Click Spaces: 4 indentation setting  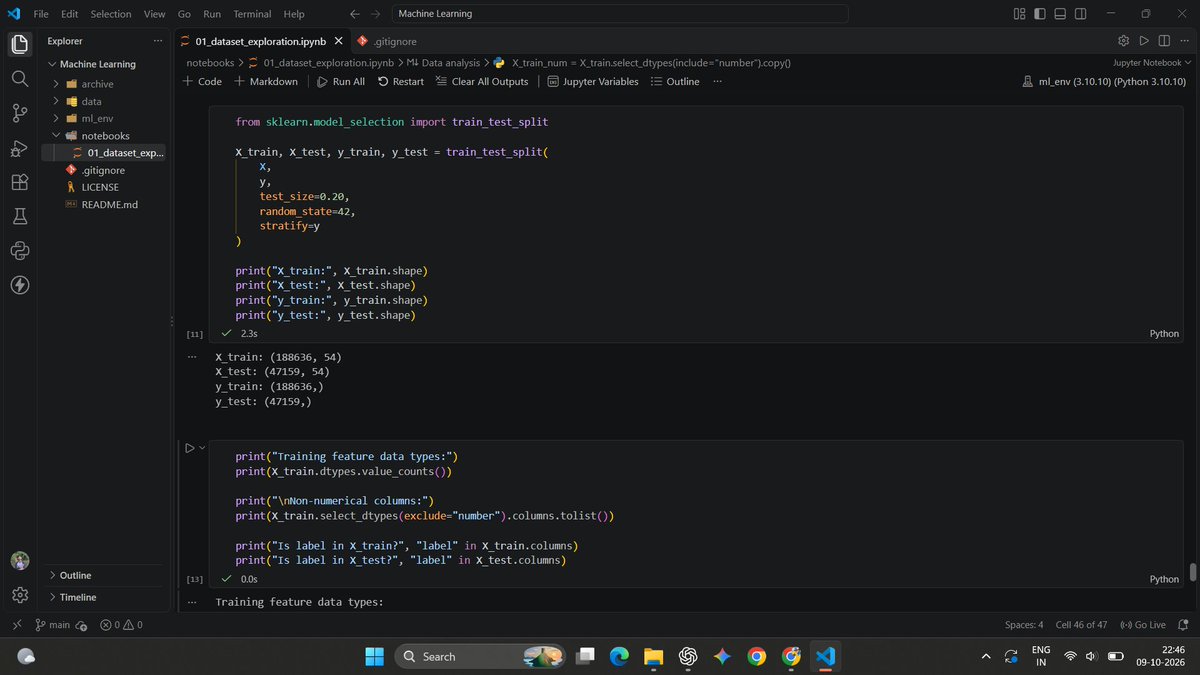pyautogui.click(x=1024, y=625)
